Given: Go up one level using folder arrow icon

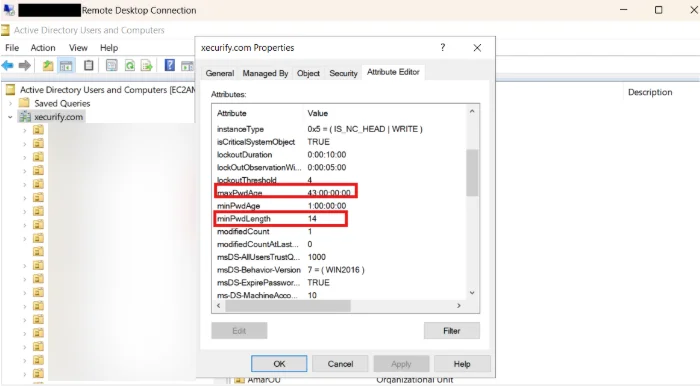Looking at the screenshot, I should (x=48, y=66).
